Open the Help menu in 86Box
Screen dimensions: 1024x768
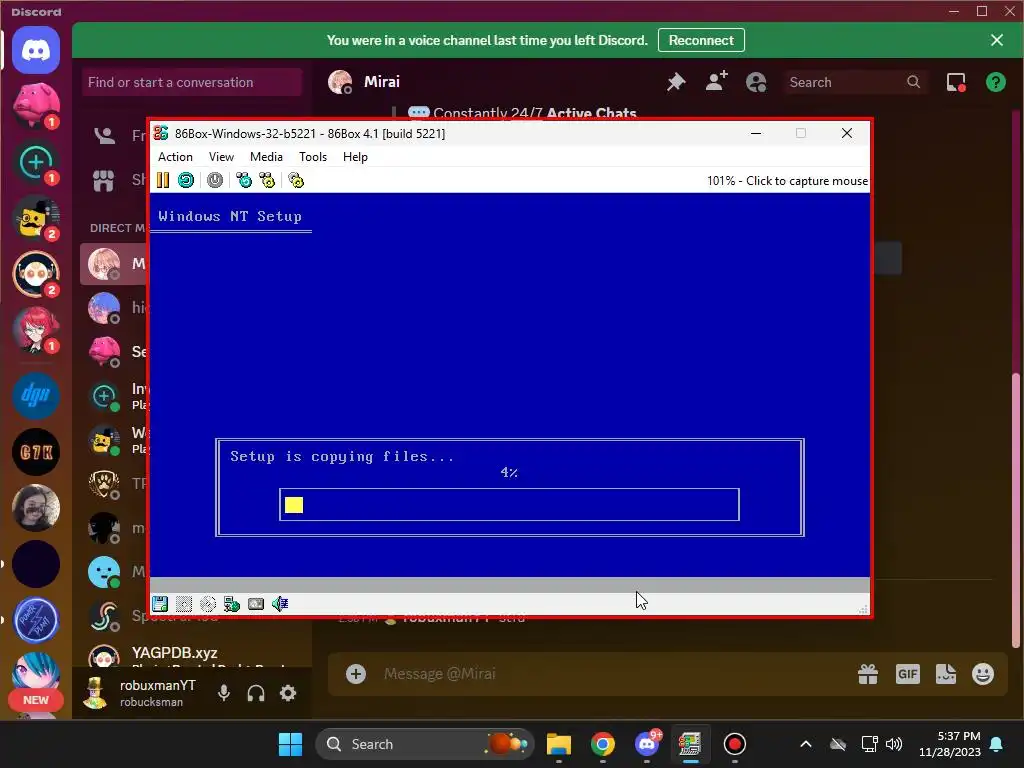click(355, 157)
